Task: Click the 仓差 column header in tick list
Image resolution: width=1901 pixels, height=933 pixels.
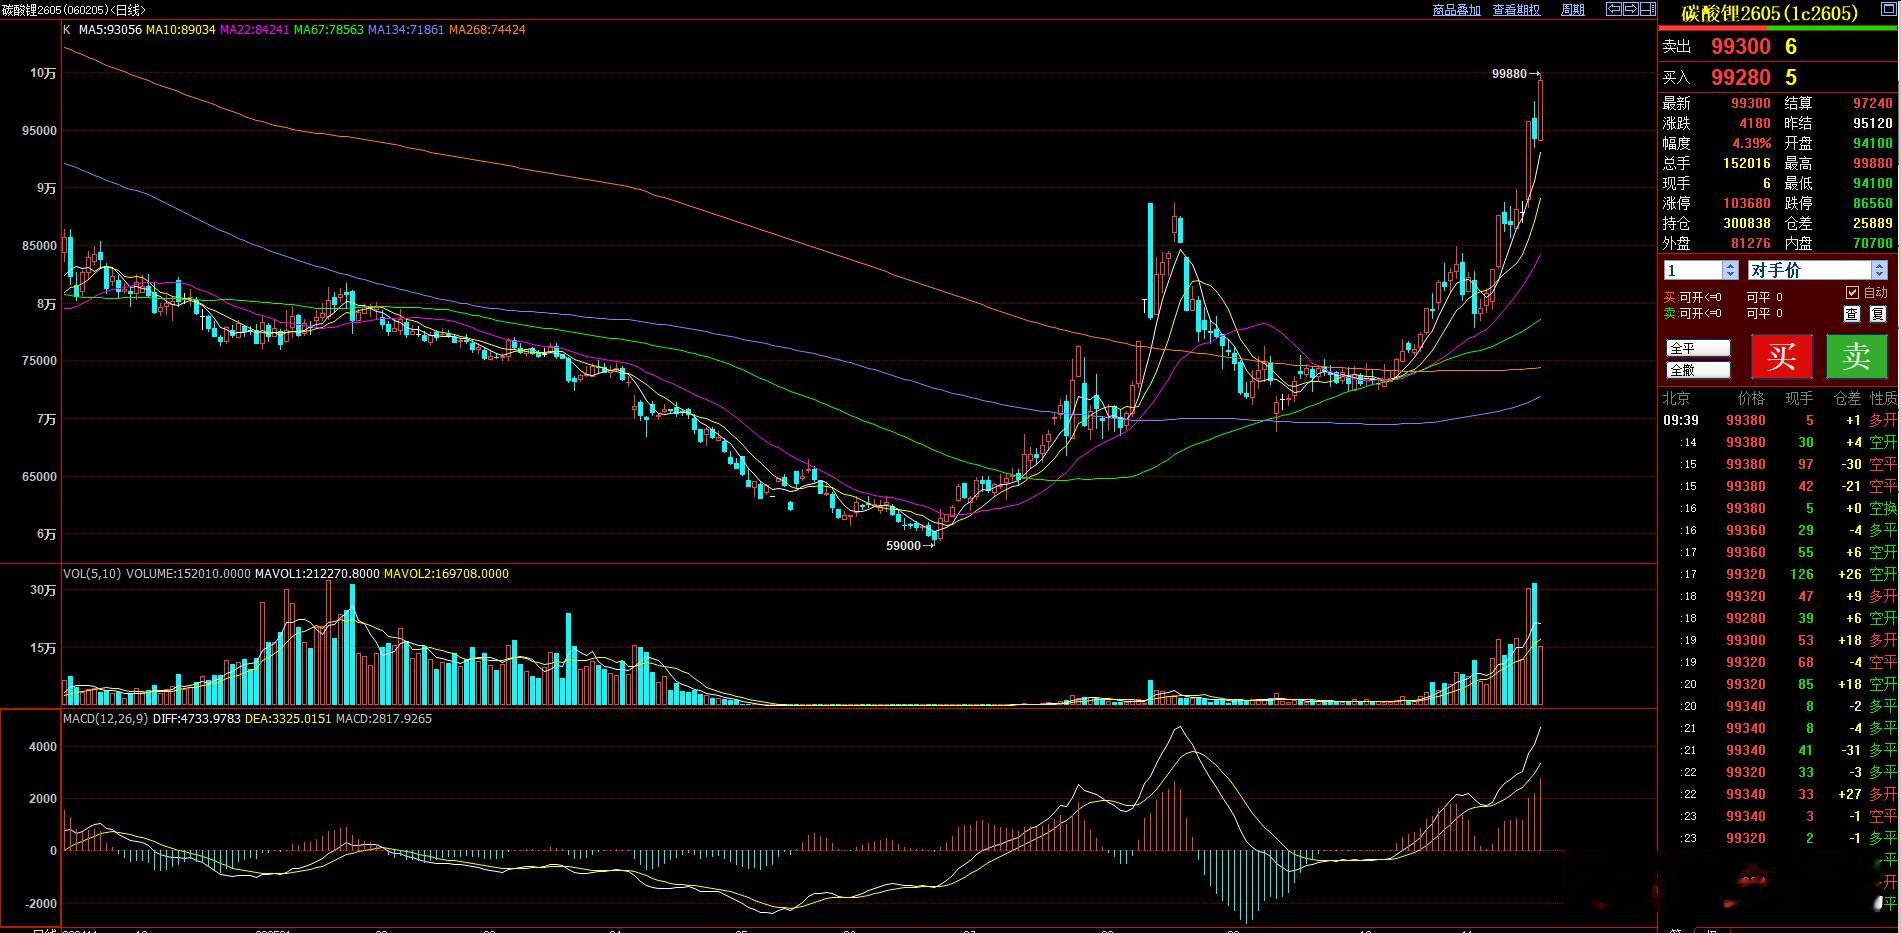Action: pos(1847,398)
